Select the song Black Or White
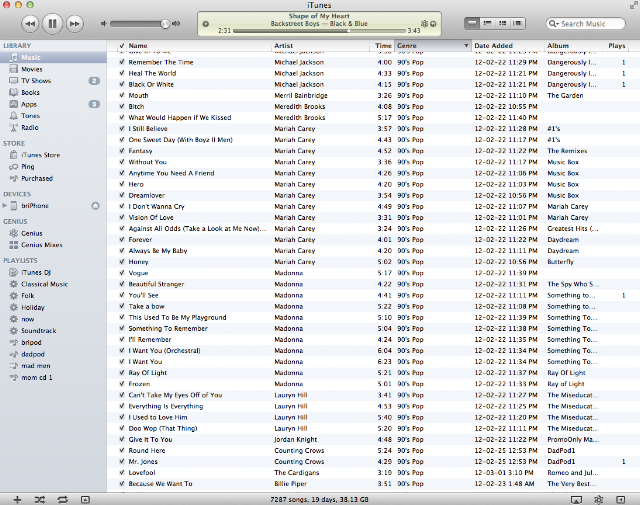 [x=373, y=84]
